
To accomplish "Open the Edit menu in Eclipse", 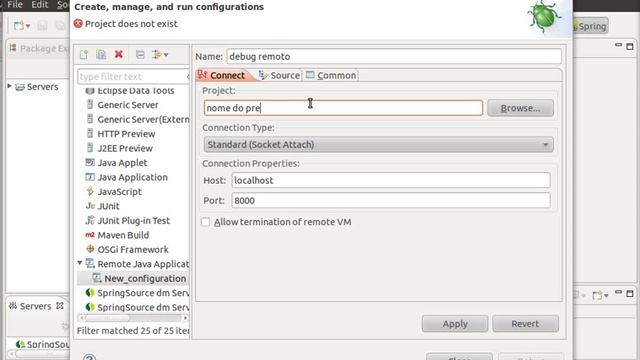I will pos(40,4).
